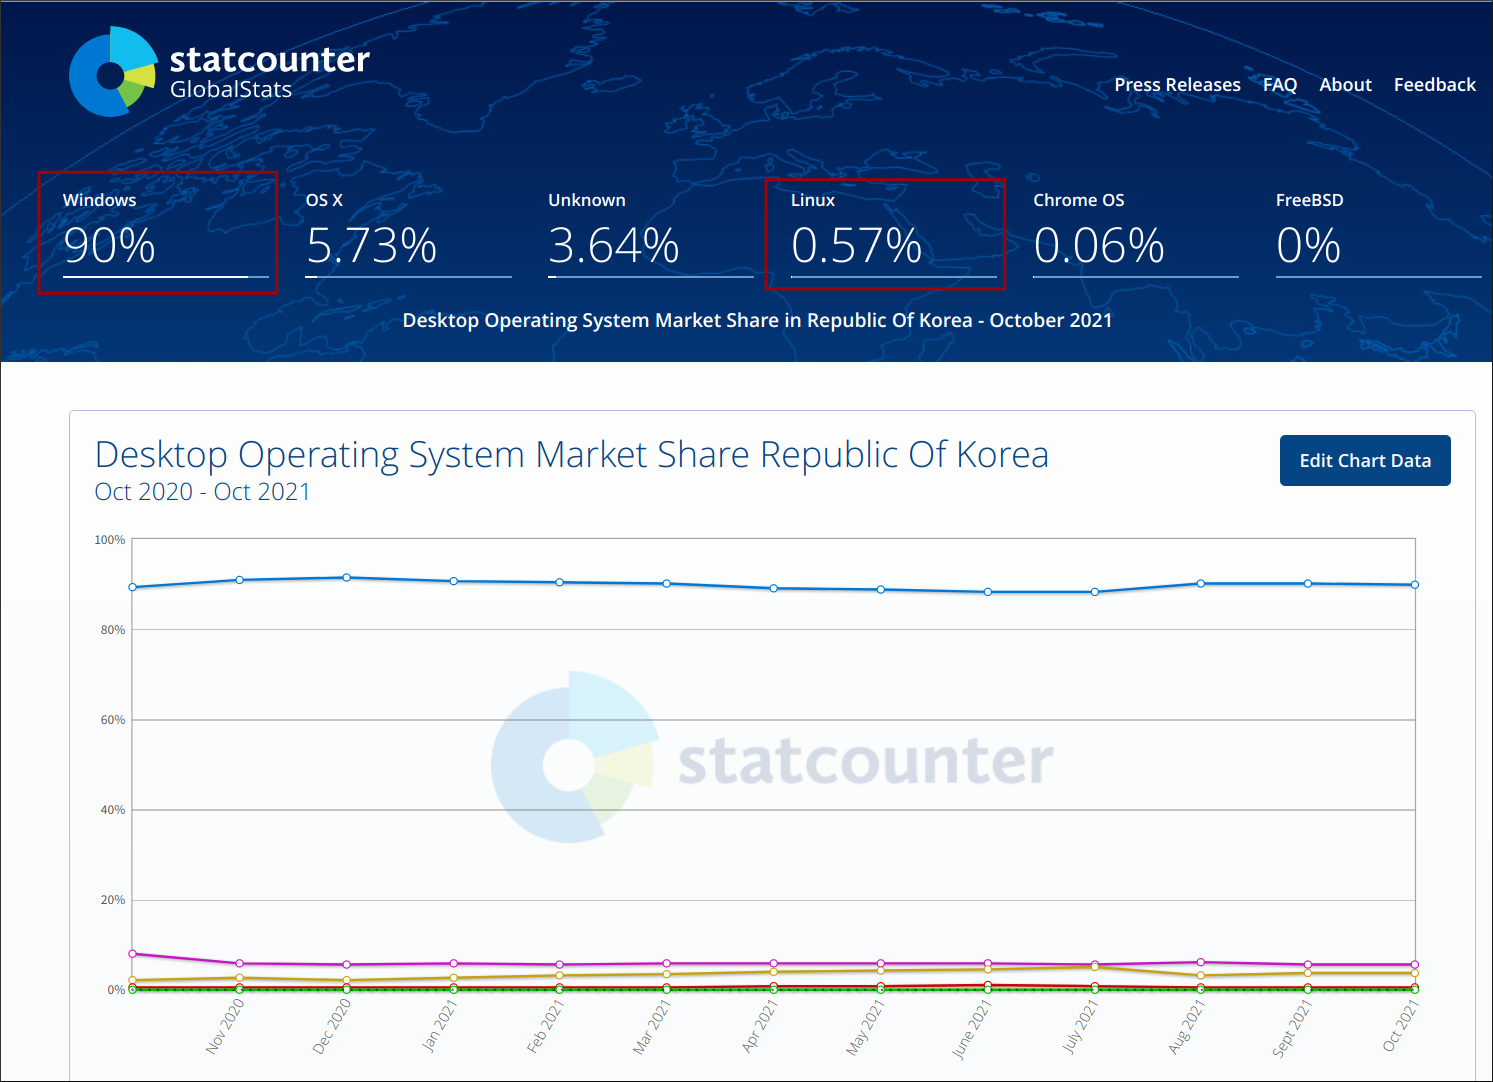
Task: Click the Oct 2021 x-axis label
Action: 1400,1026
